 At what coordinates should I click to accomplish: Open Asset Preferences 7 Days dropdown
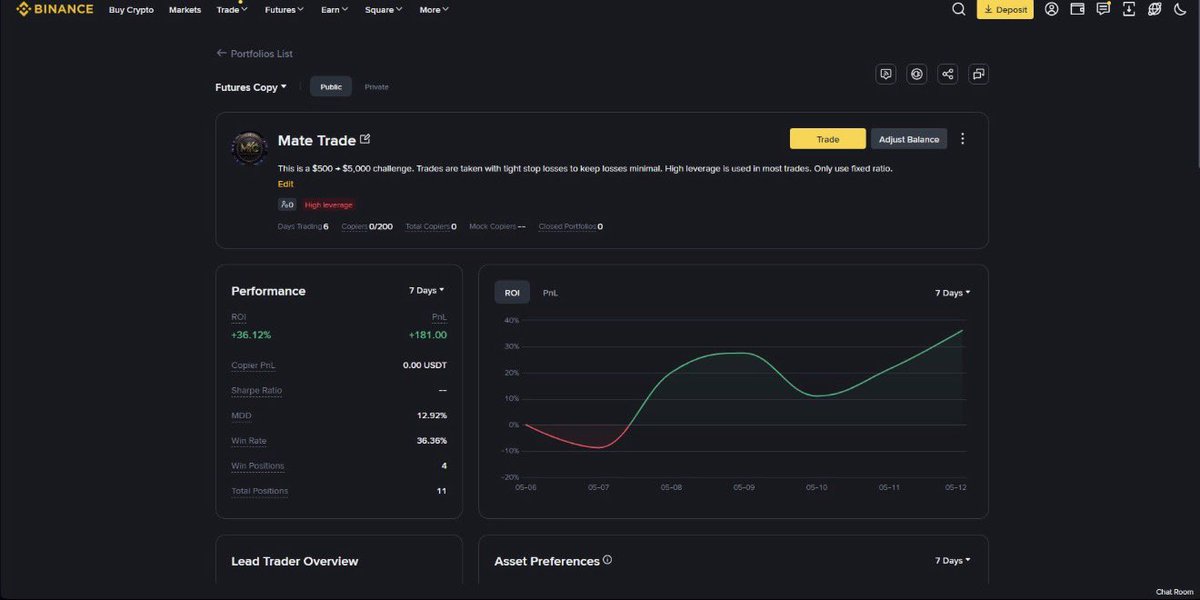click(x=953, y=560)
